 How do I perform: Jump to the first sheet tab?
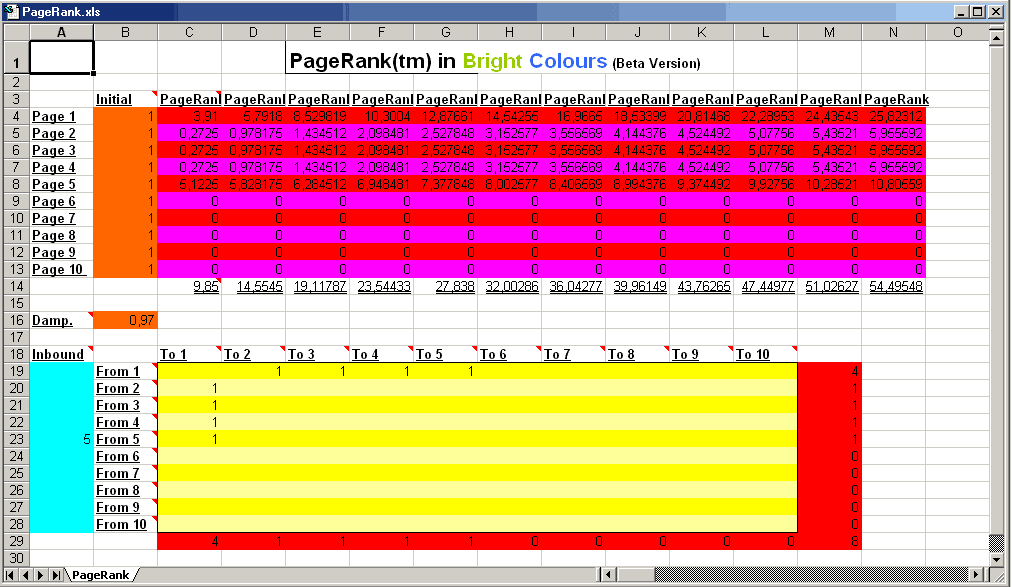[x=10, y=575]
